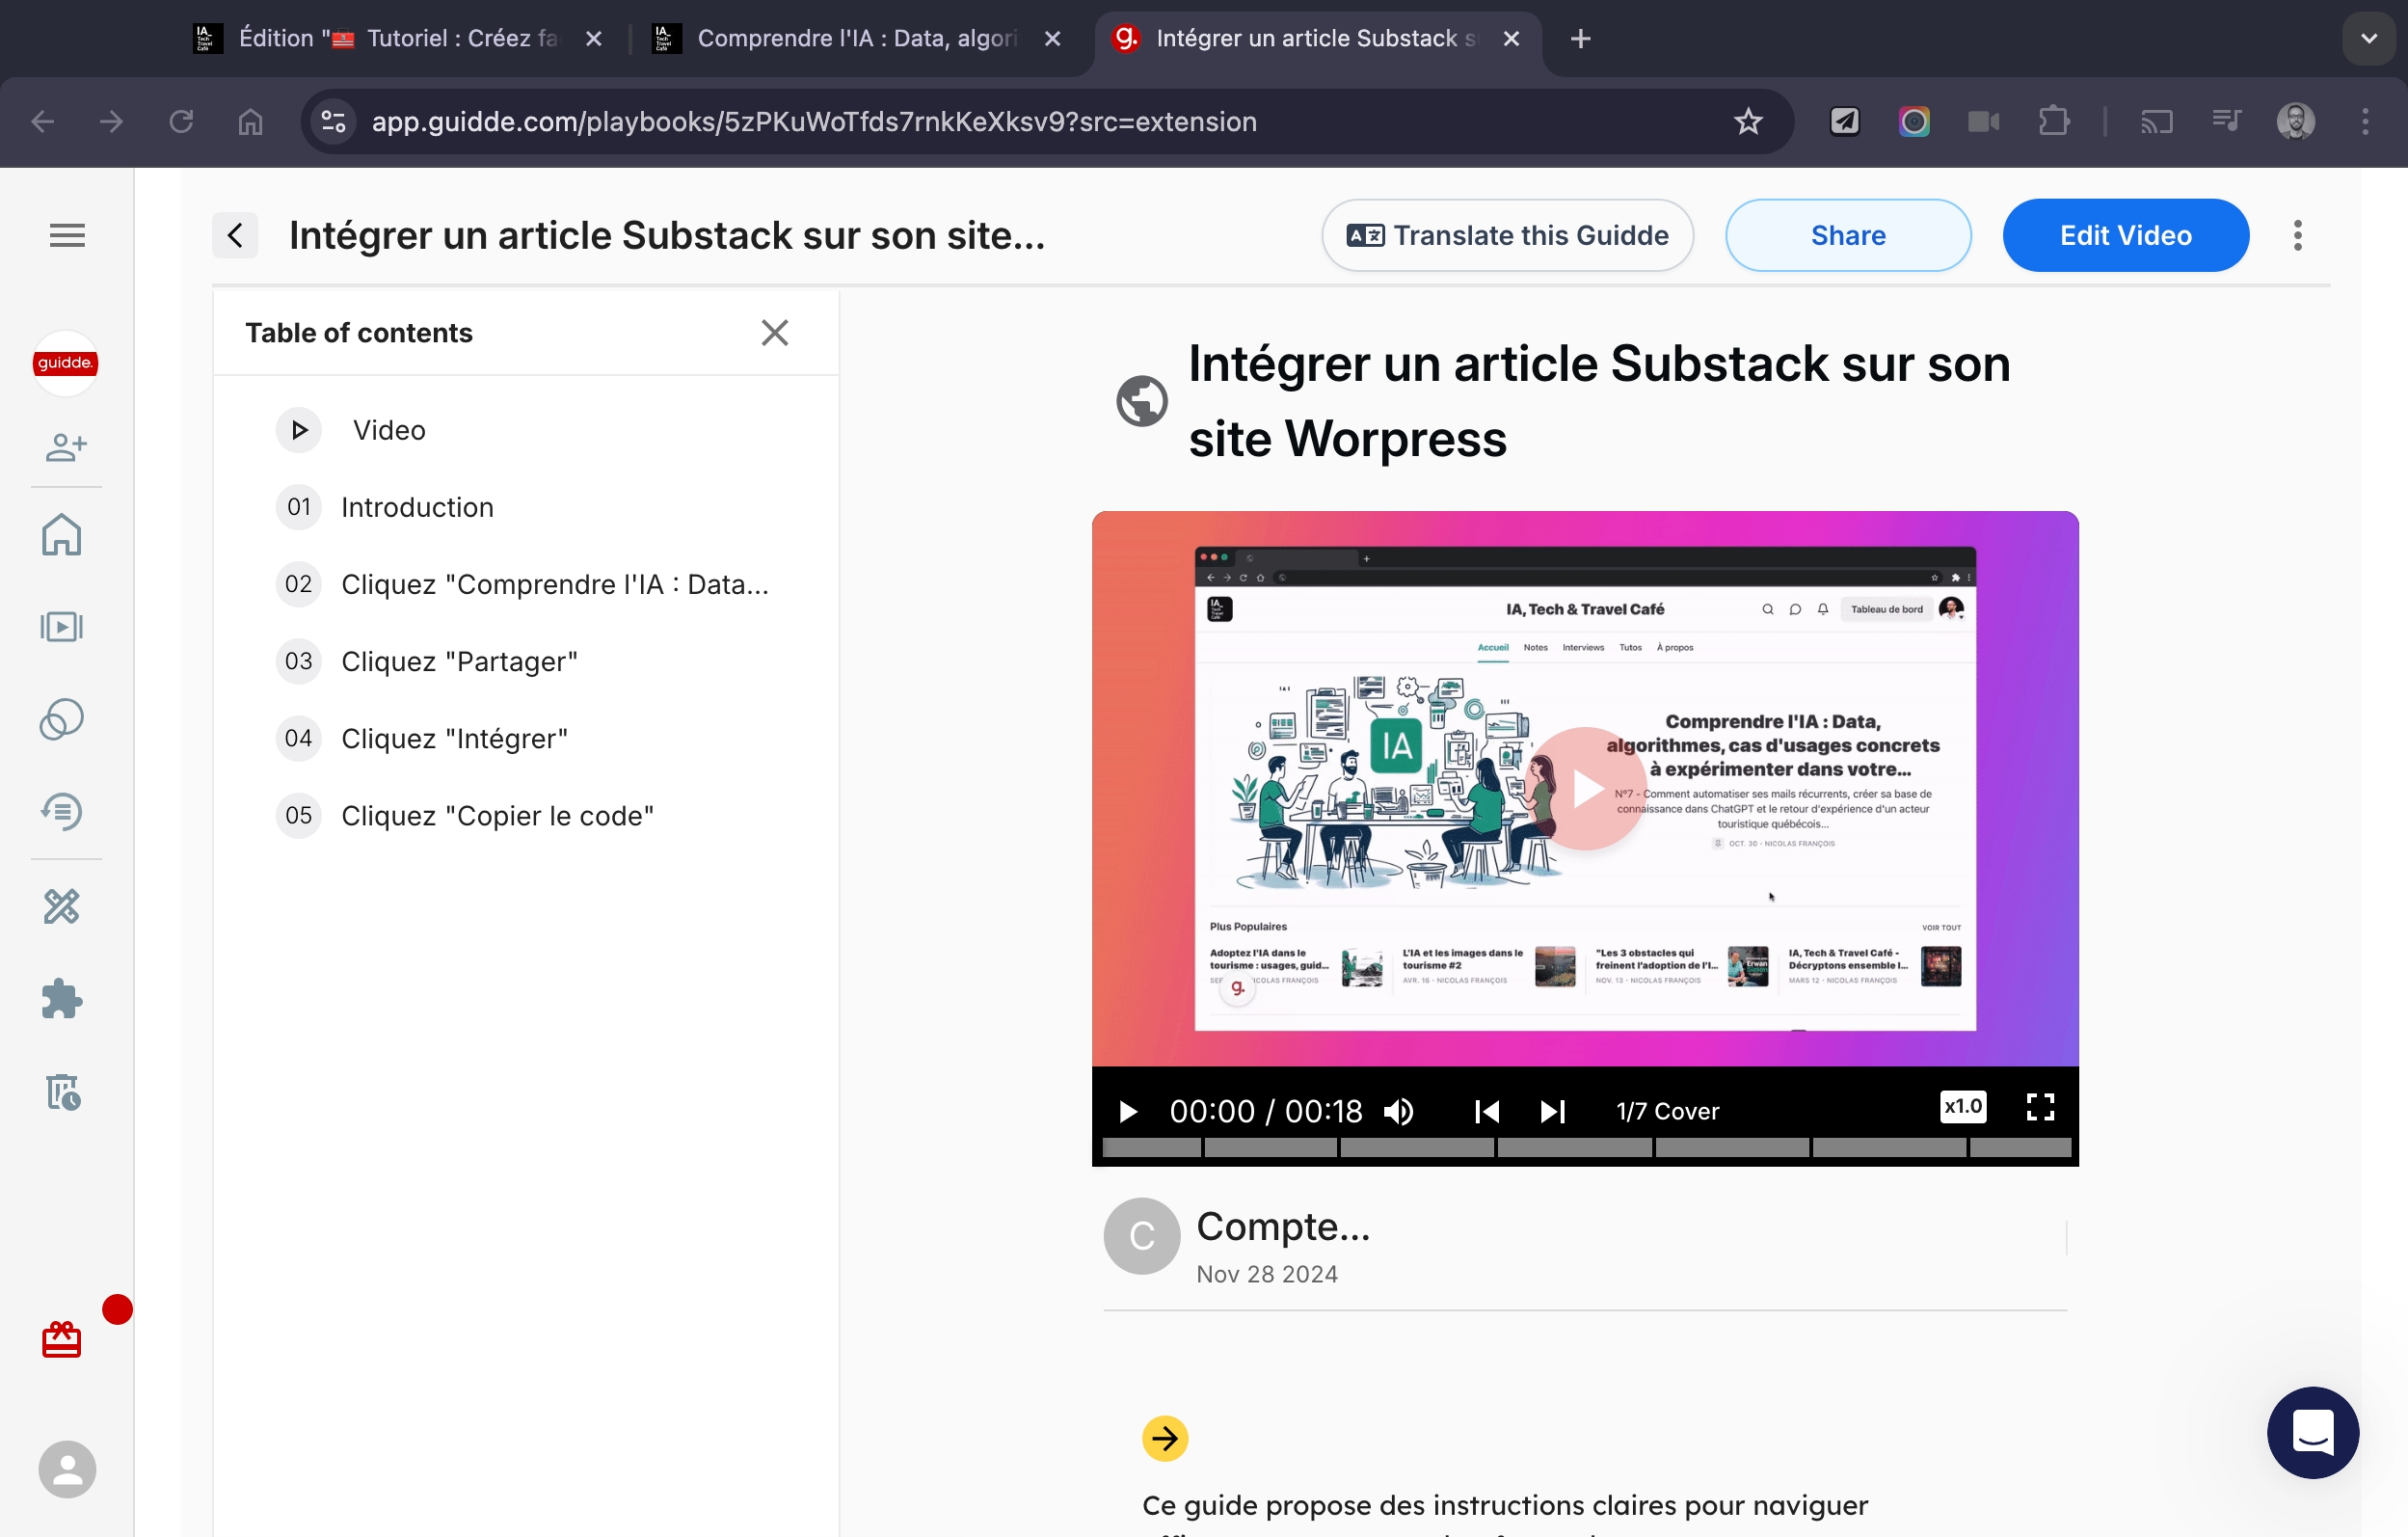This screenshot has height=1537, width=2408.
Task: Open the gift rewards icon in the sidebar
Action: coord(62,1339)
